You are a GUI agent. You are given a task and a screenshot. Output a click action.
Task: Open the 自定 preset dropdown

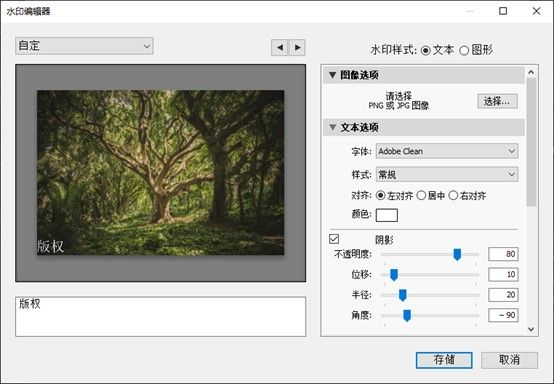coord(84,46)
